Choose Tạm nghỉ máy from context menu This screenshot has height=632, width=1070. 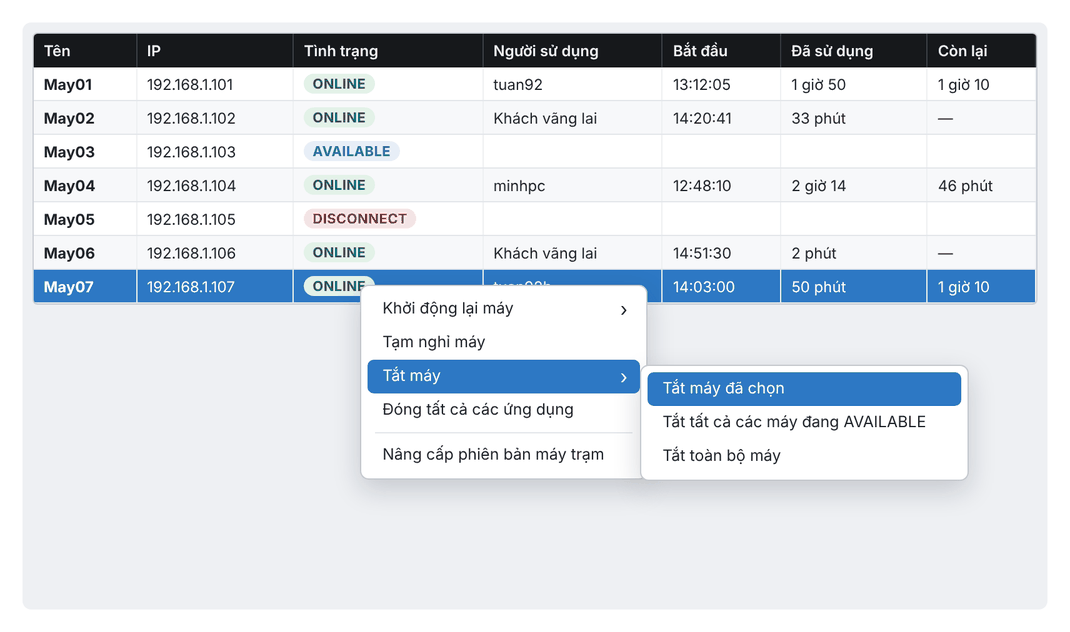coord(504,342)
